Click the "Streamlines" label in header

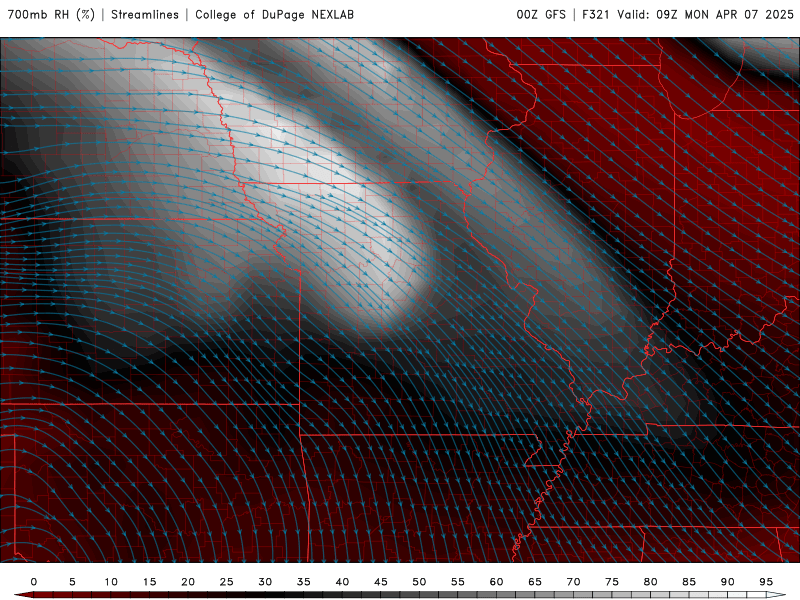click(145, 14)
